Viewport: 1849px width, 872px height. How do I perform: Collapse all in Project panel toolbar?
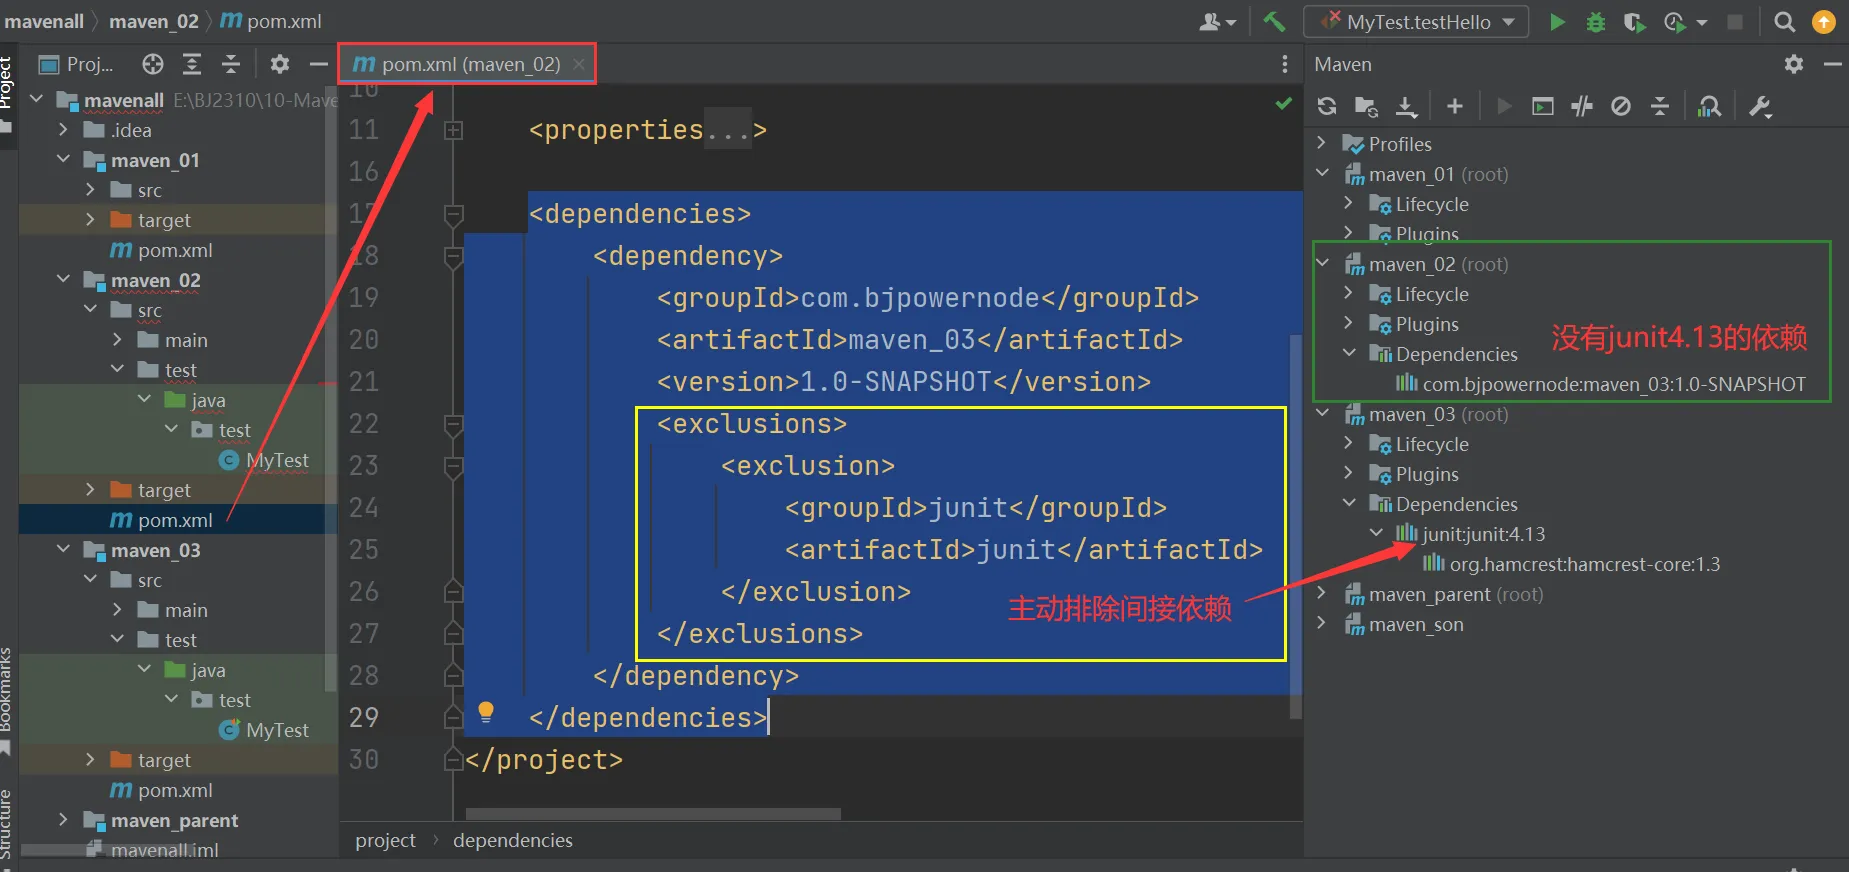pos(231,64)
